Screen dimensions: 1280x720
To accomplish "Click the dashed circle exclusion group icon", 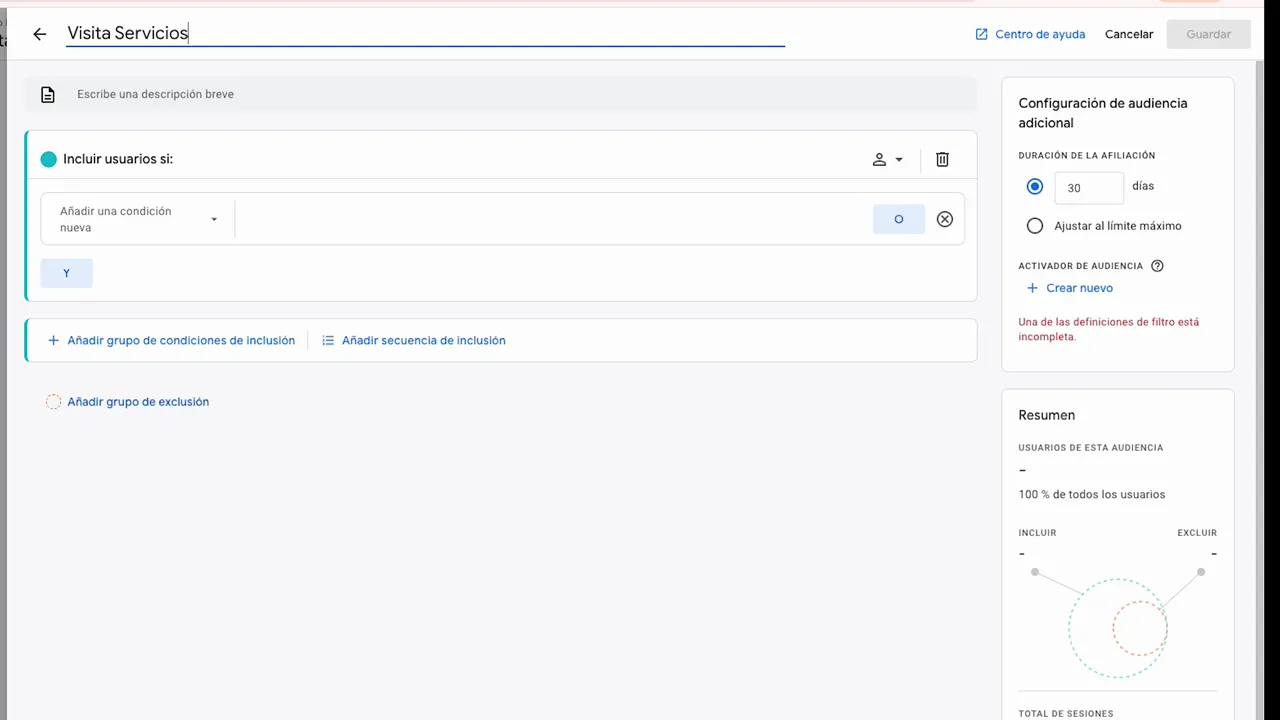I will (54, 402).
